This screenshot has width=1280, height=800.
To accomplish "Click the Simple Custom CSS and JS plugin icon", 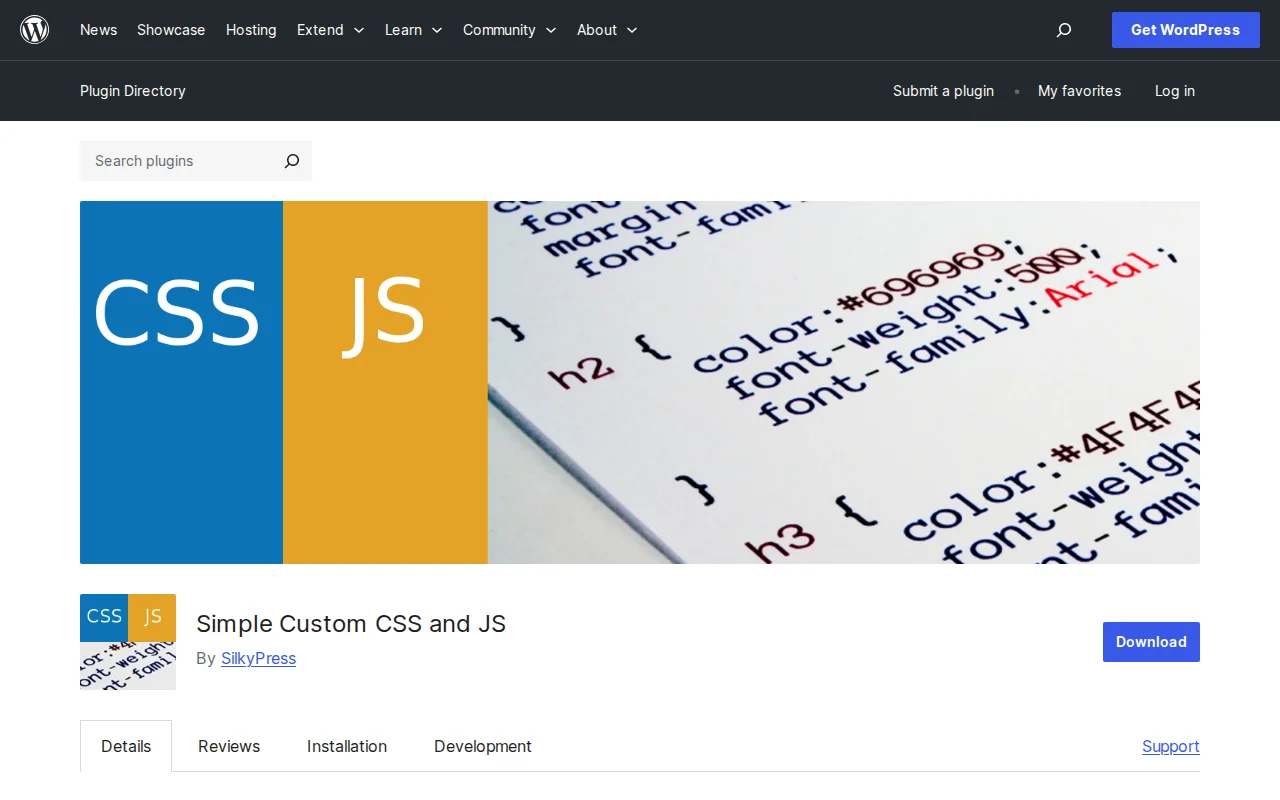I will click(x=127, y=642).
